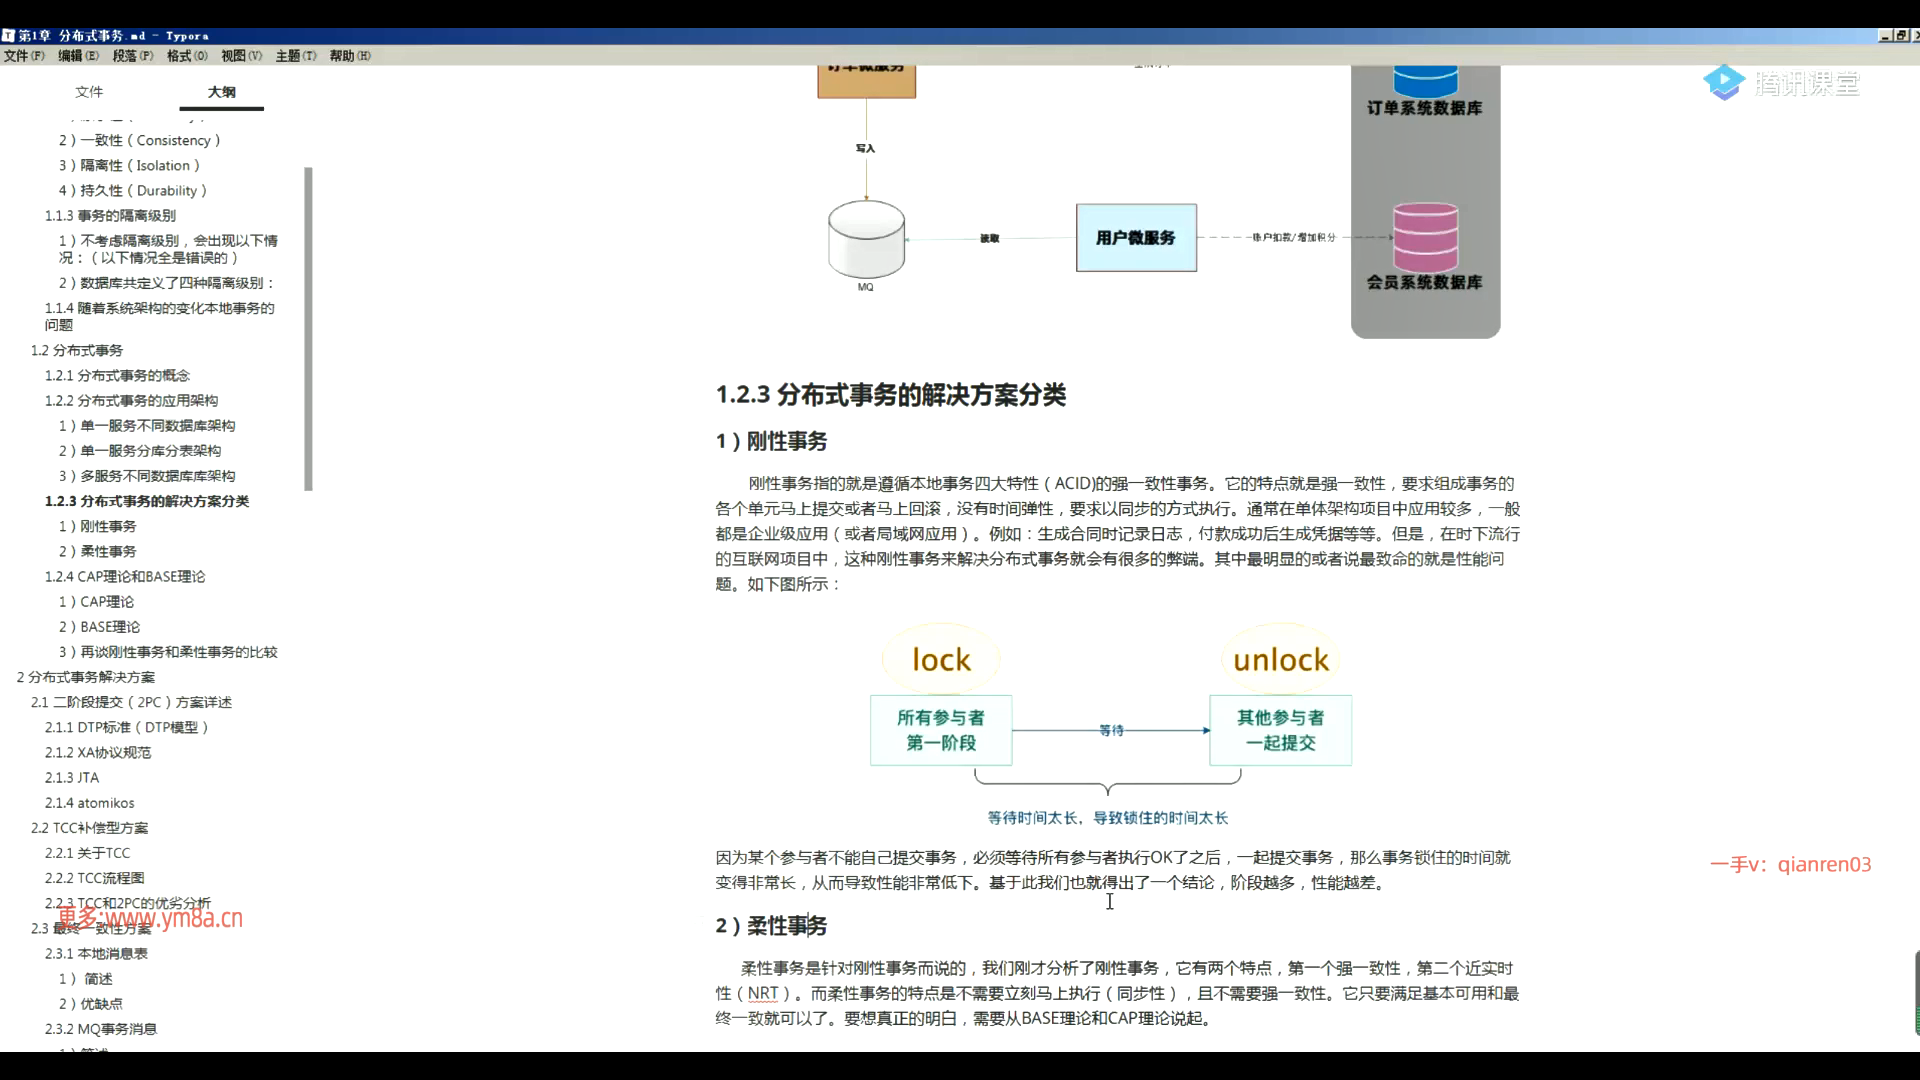Click the 用户微服务 box in diagram
1920x1080 pixels.
1136,238
